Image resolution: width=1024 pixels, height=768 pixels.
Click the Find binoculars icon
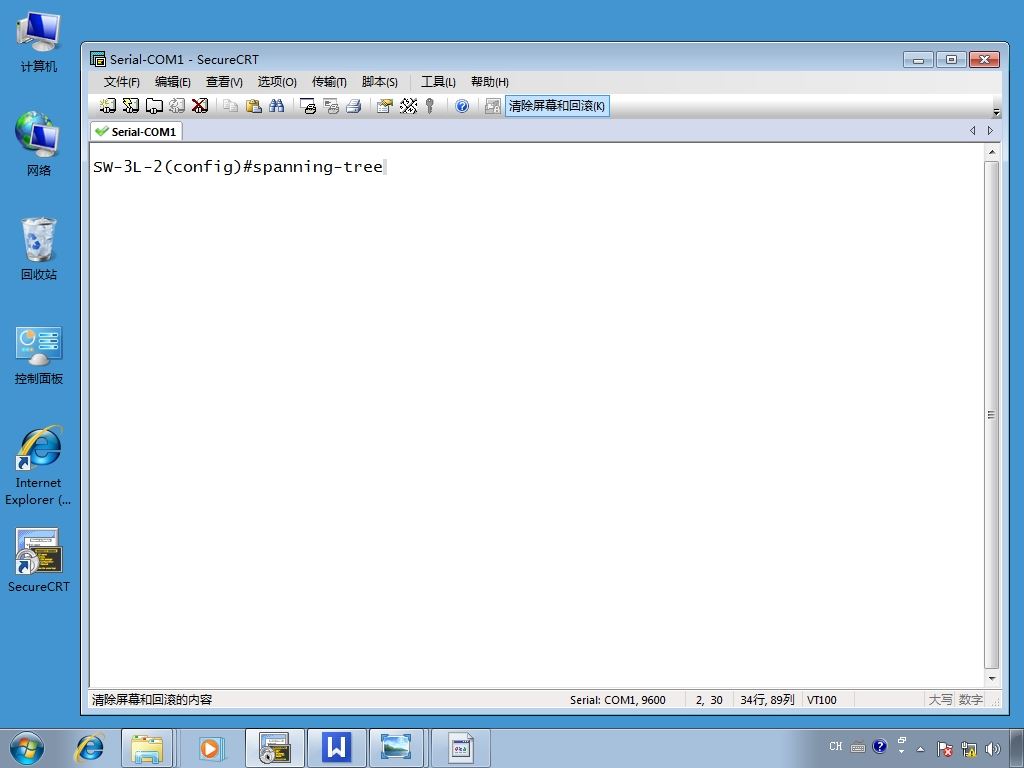point(276,106)
